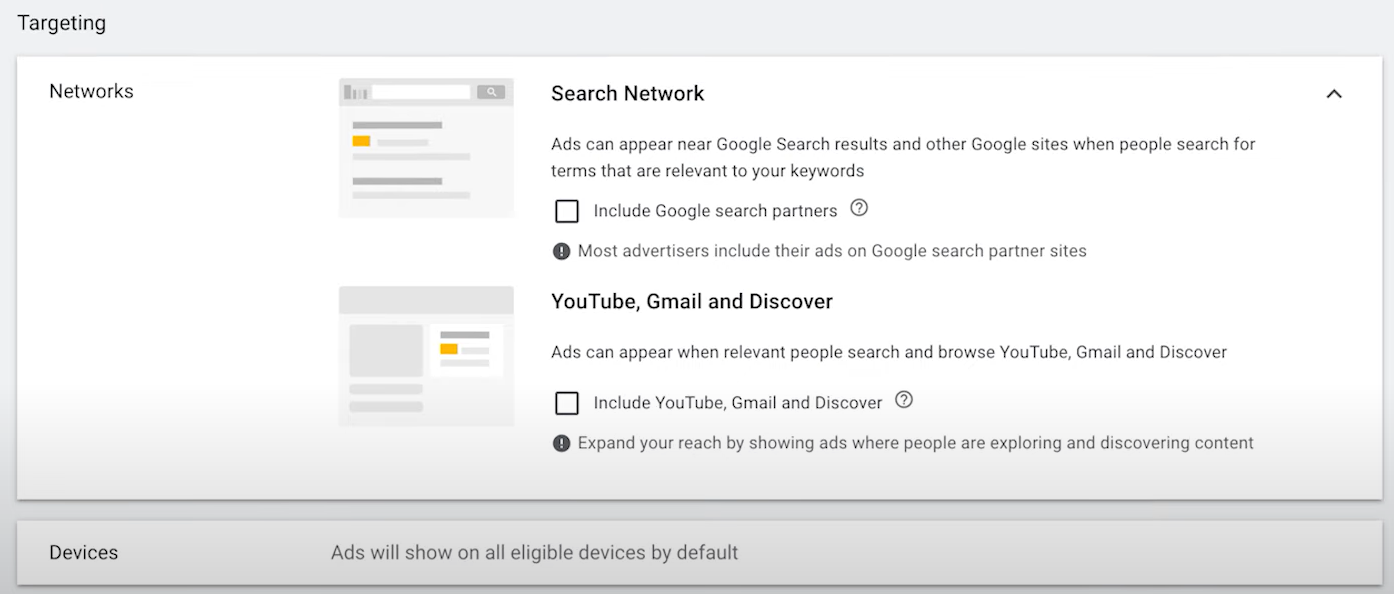Click the Targeting page heading
The image size is (1394, 594).
tap(61, 23)
